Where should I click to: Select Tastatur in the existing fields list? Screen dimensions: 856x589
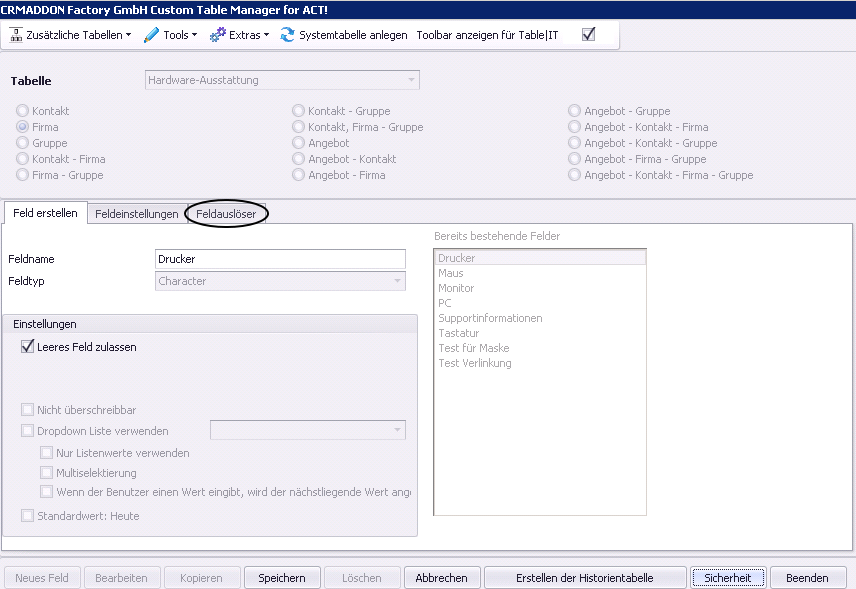tap(540, 333)
